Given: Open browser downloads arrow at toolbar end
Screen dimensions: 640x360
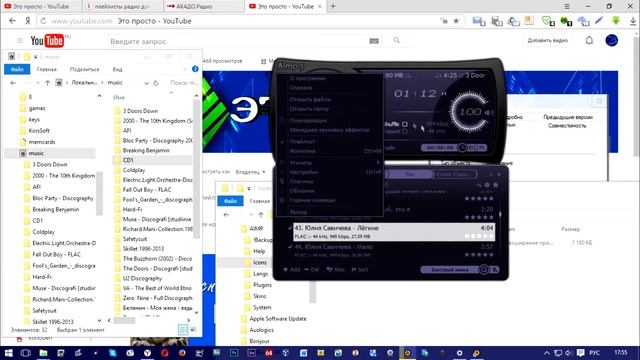Looking at the screenshot, I should [x=633, y=21].
